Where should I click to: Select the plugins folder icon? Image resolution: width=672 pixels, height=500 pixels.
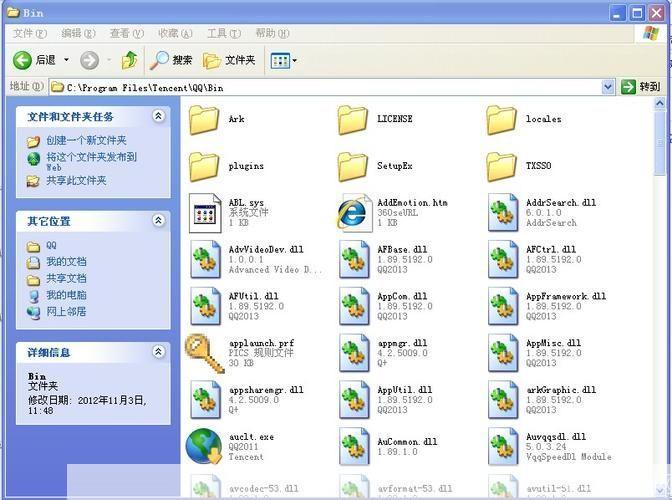pos(204,167)
